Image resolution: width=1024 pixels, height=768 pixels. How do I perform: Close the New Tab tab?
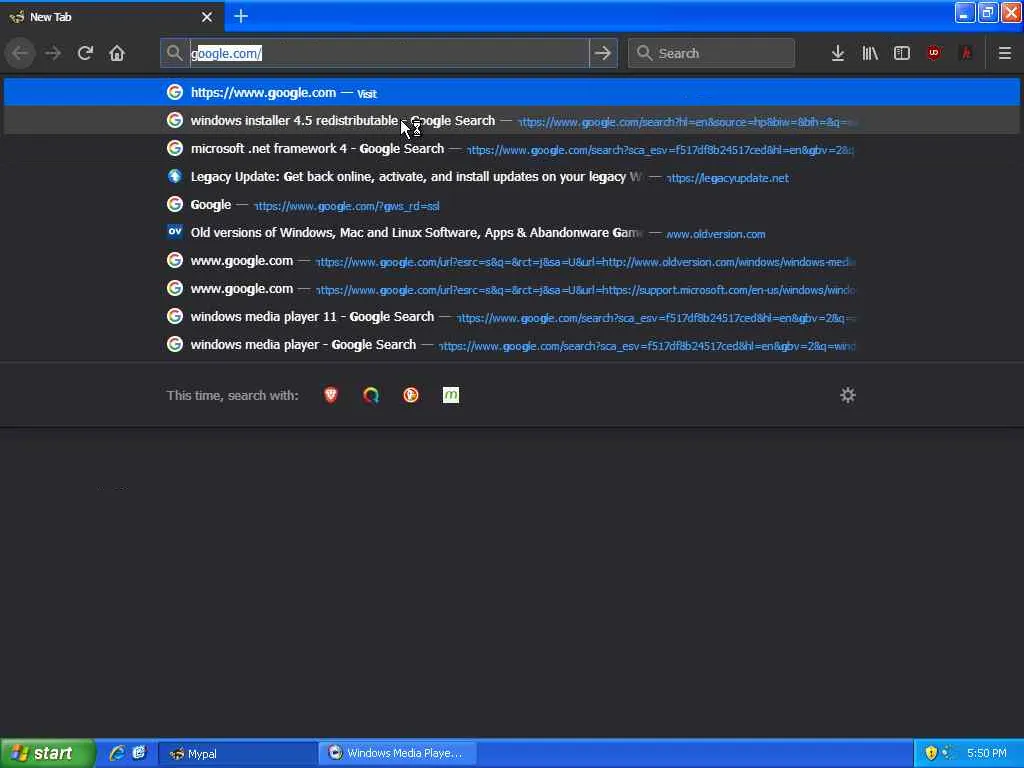[207, 17]
